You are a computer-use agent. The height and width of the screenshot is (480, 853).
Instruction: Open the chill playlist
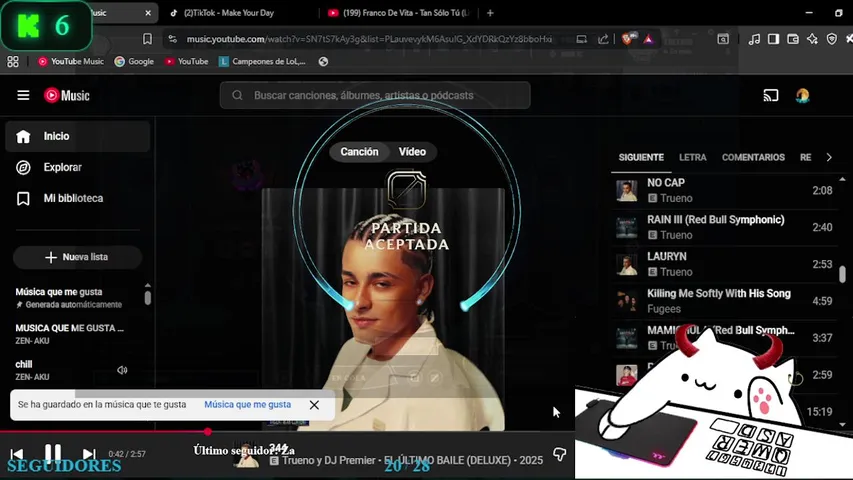click(60, 370)
